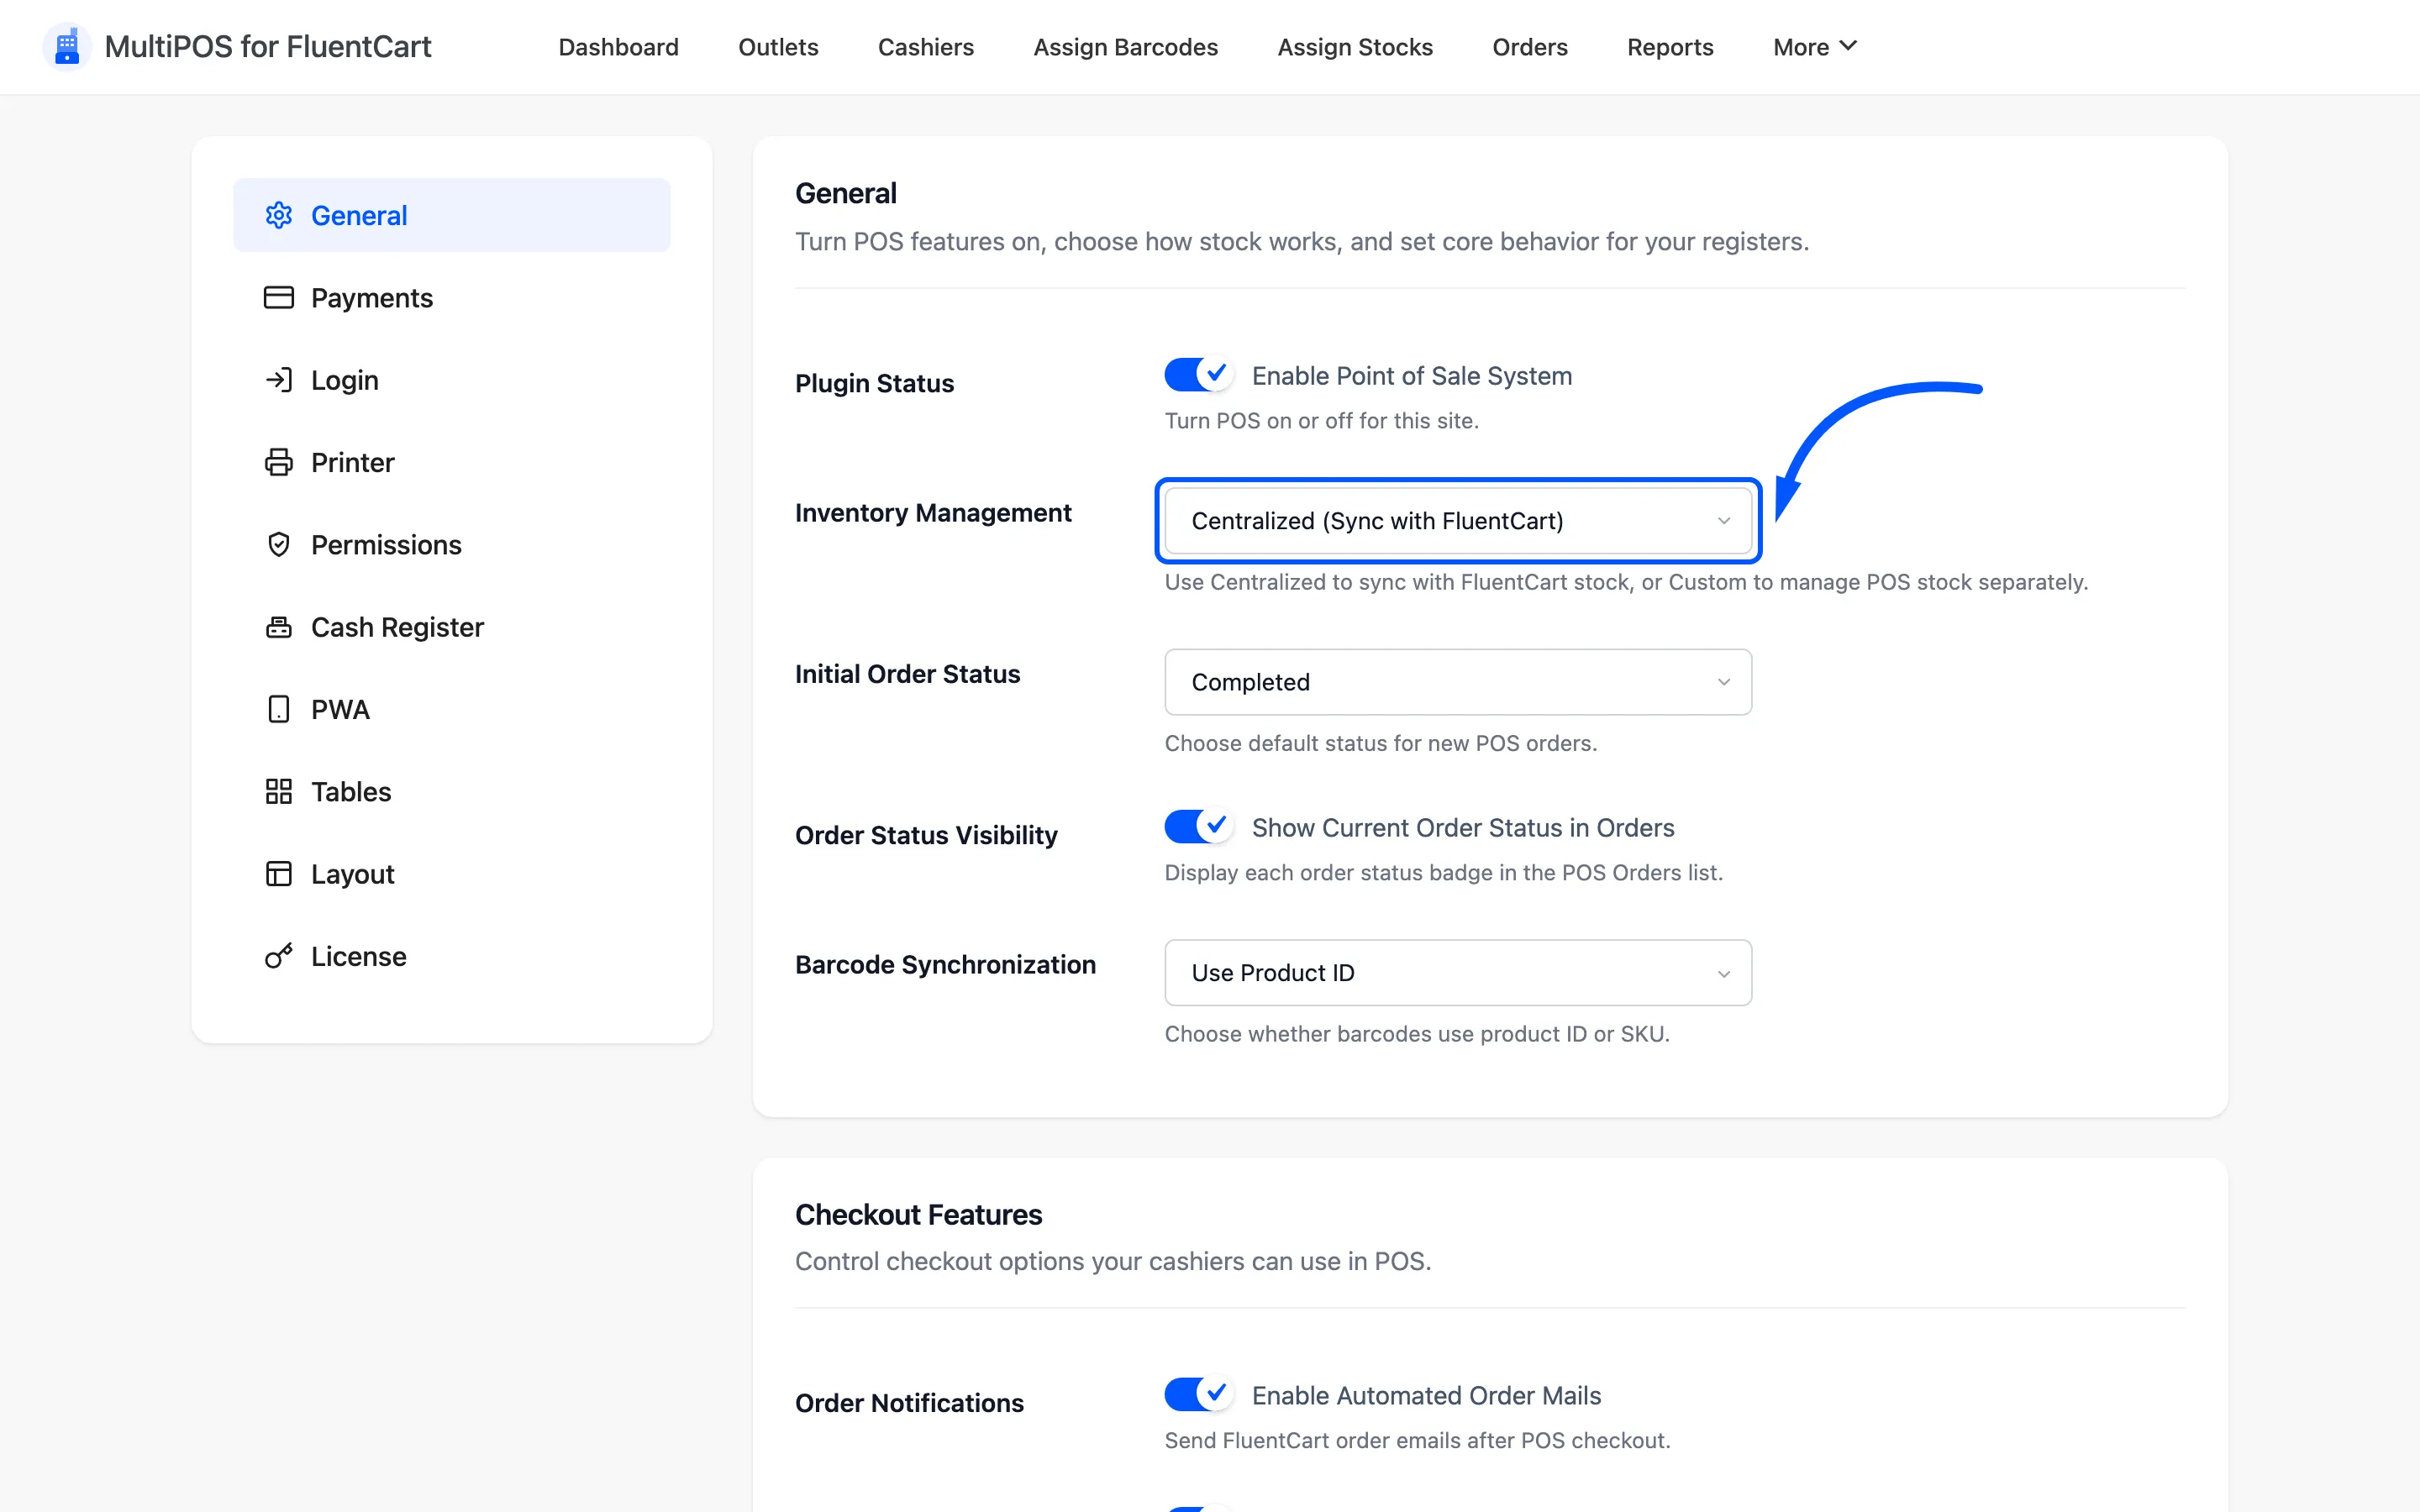The height and width of the screenshot is (1512, 2420).
Task: Select the Payments settings tab
Action: 452,298
